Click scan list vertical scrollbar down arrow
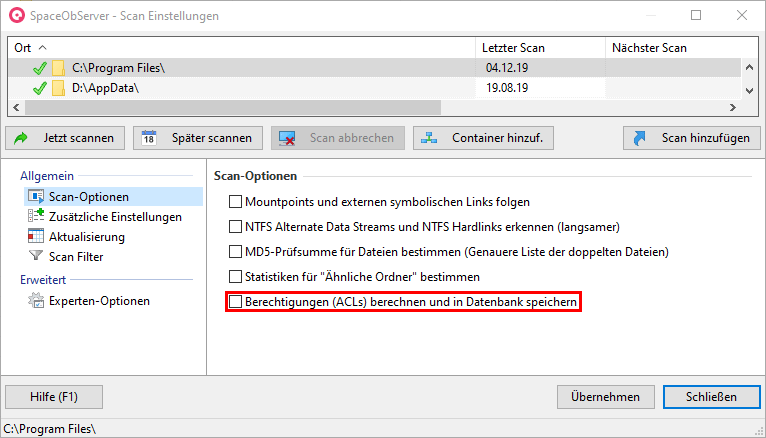 749,90
